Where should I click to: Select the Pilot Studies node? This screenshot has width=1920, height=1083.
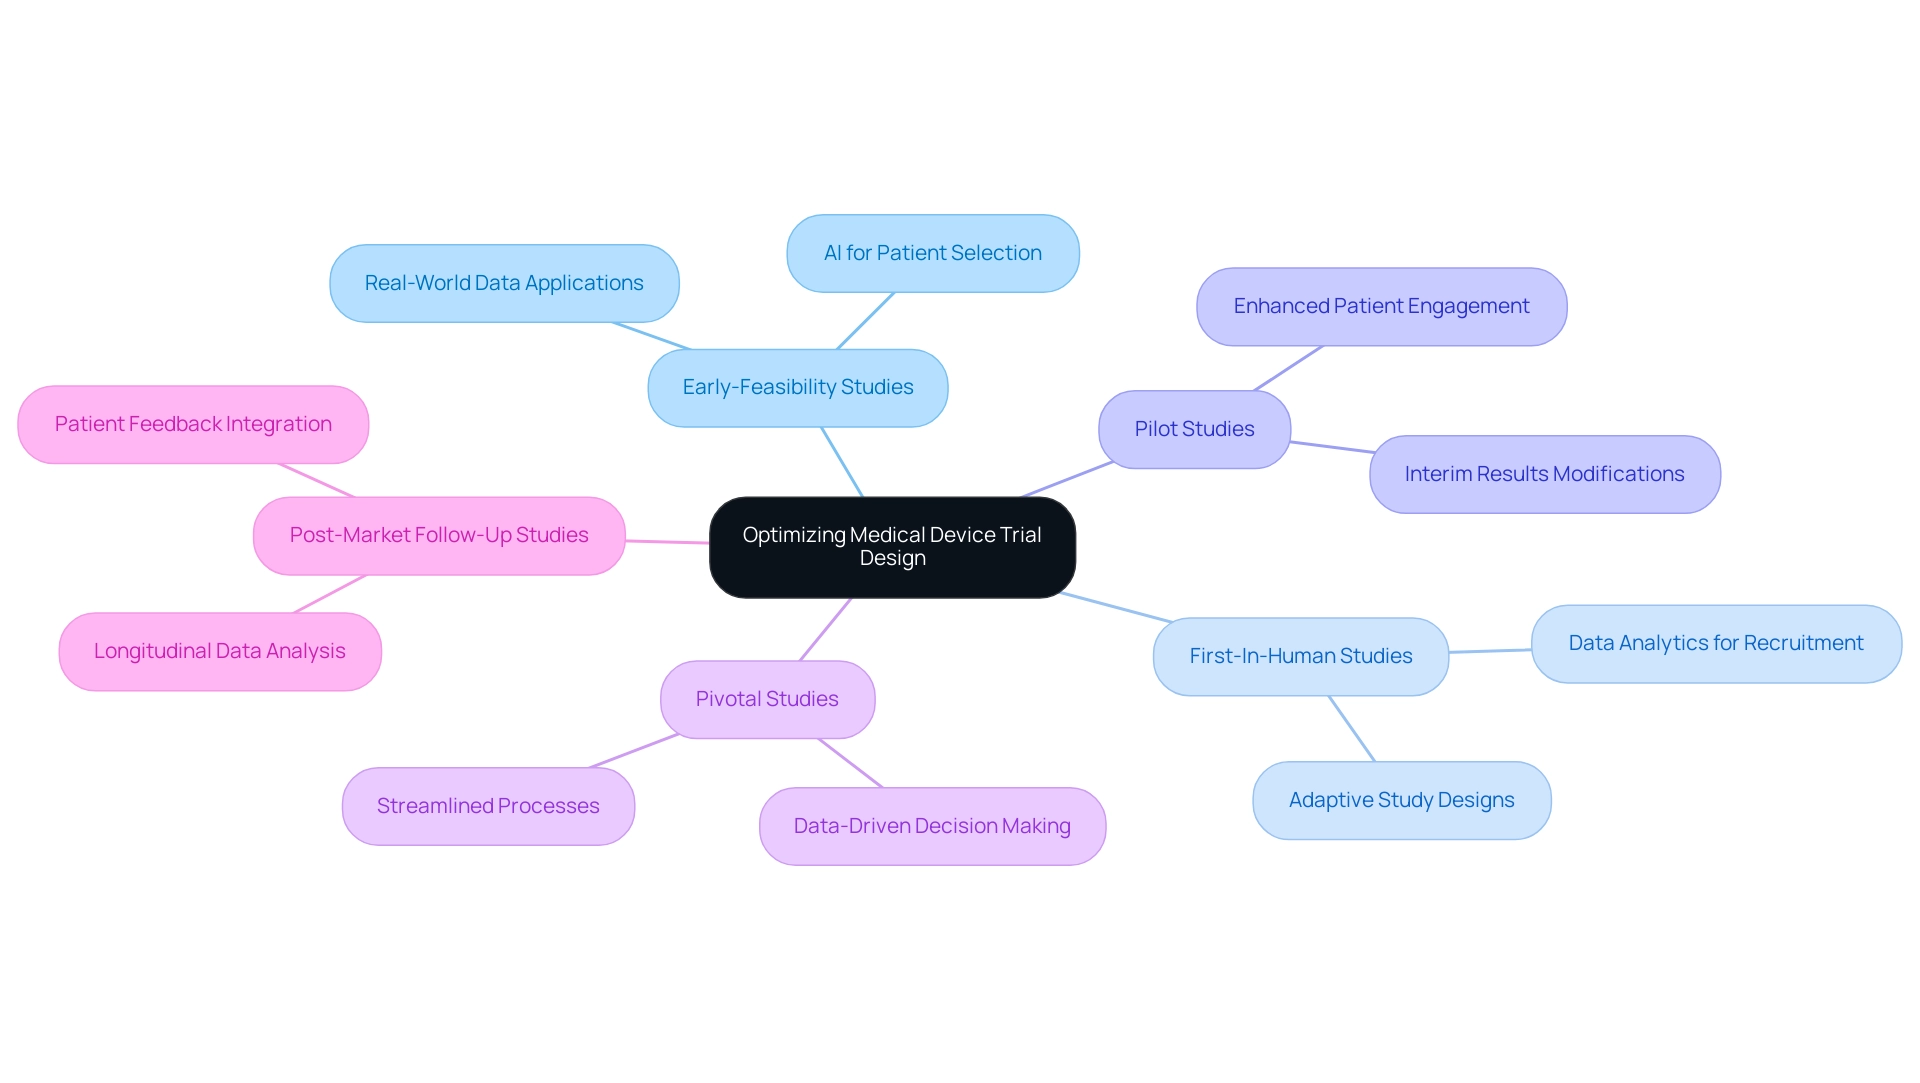click(1215, 433)
